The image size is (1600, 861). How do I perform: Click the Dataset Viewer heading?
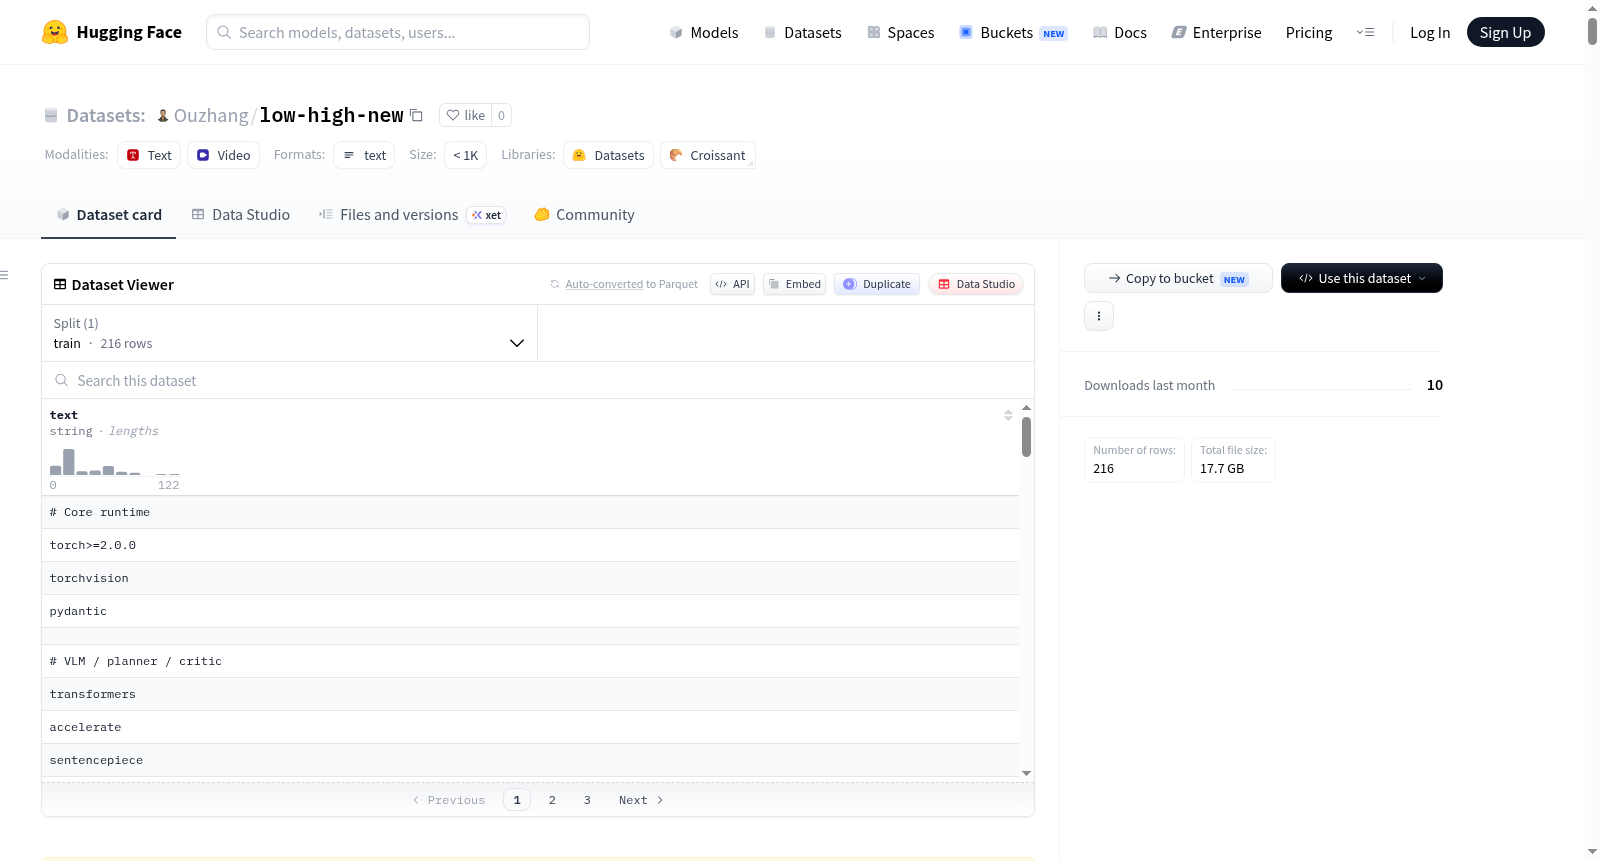pos(123,285)
